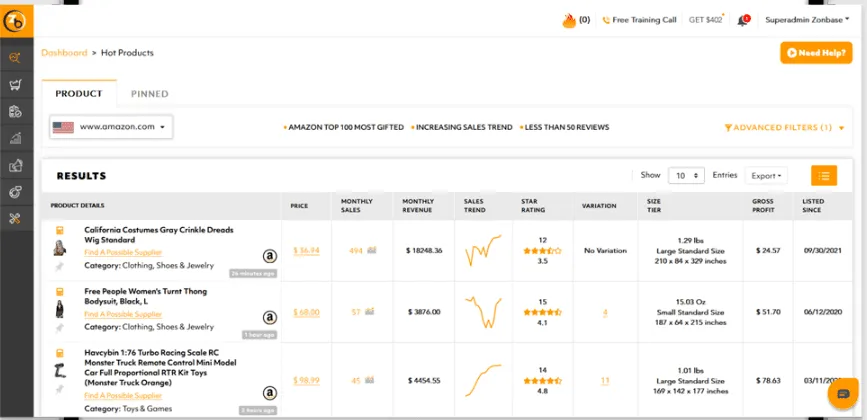Click the $98.99 price link
This screenshot has height=420, width=867.
tap(306, 381)
